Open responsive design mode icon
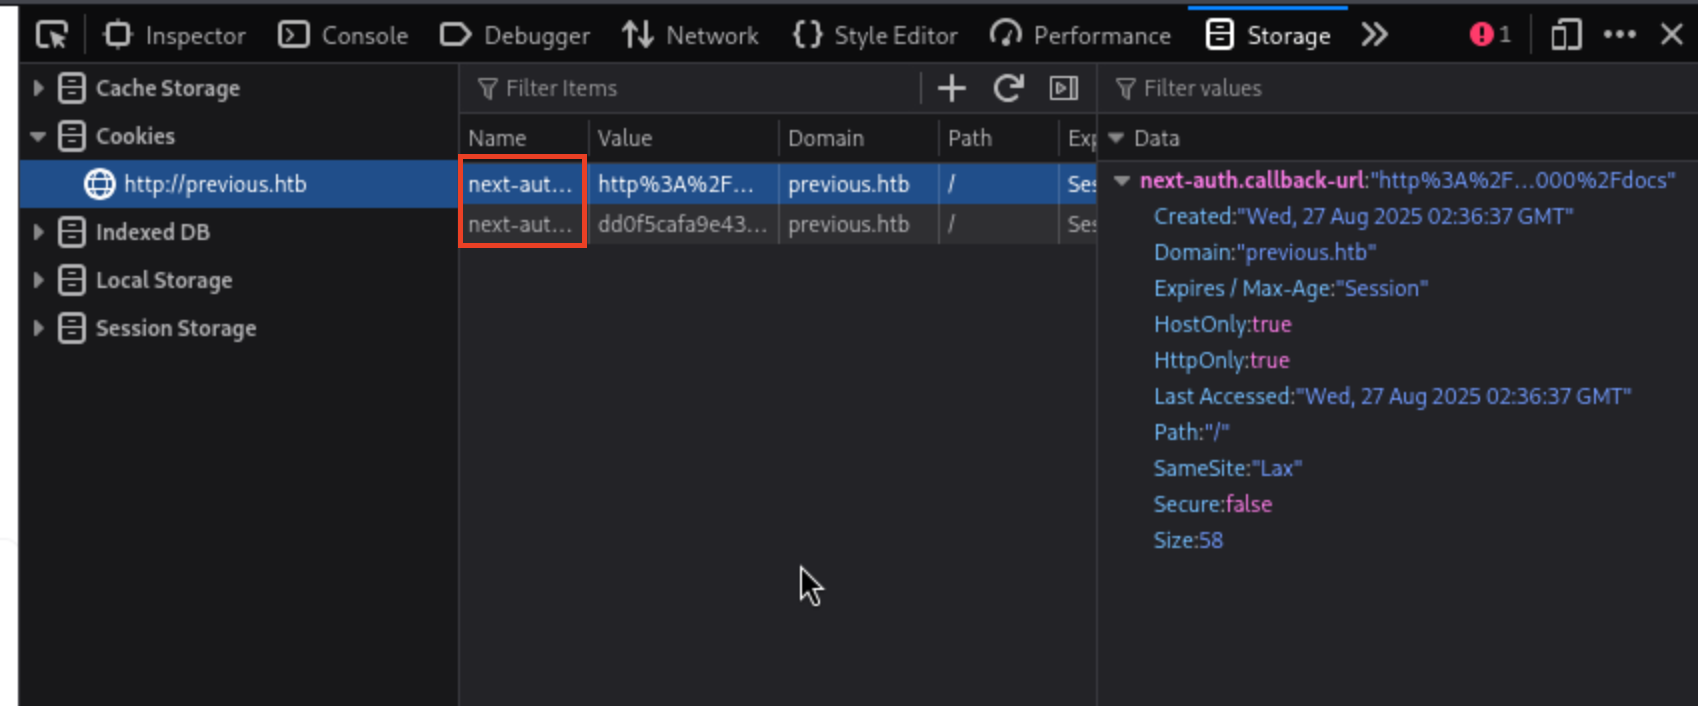Viewport: 1698px width, 706px height. pyautogui.click(x=1565, y=36)
